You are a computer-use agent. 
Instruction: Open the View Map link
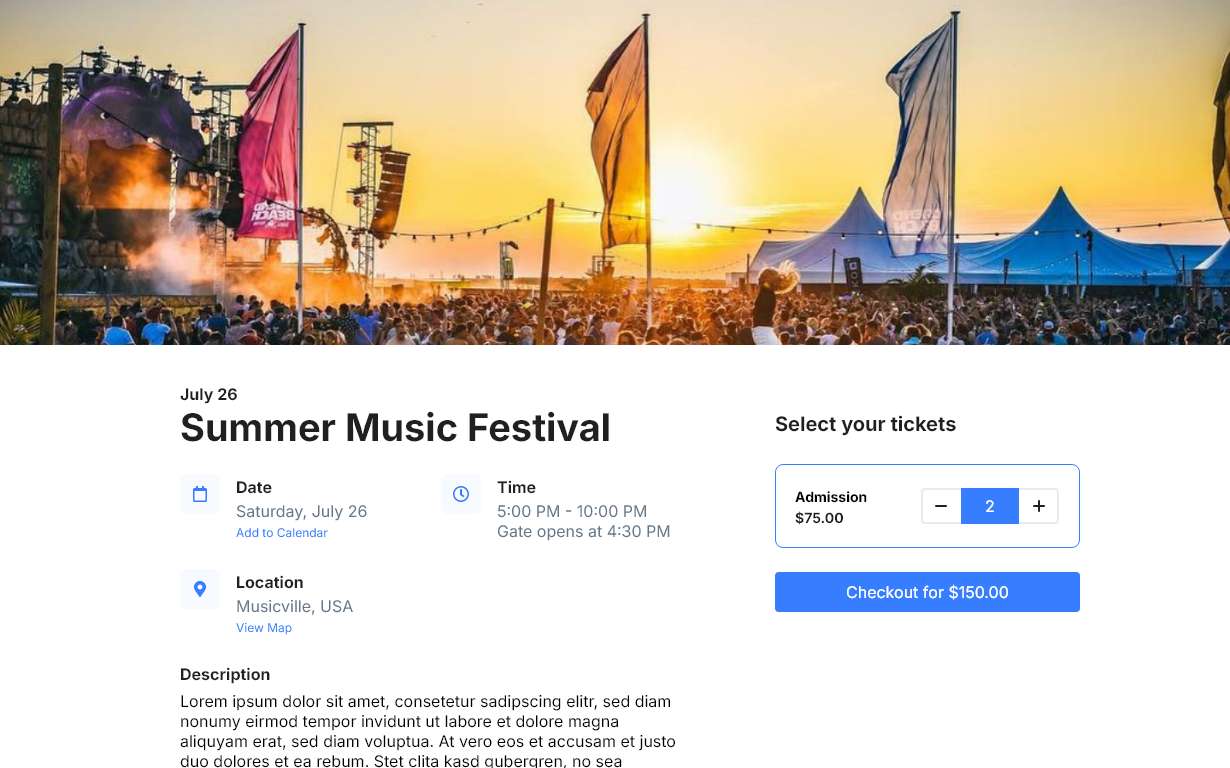coord(264,628)
